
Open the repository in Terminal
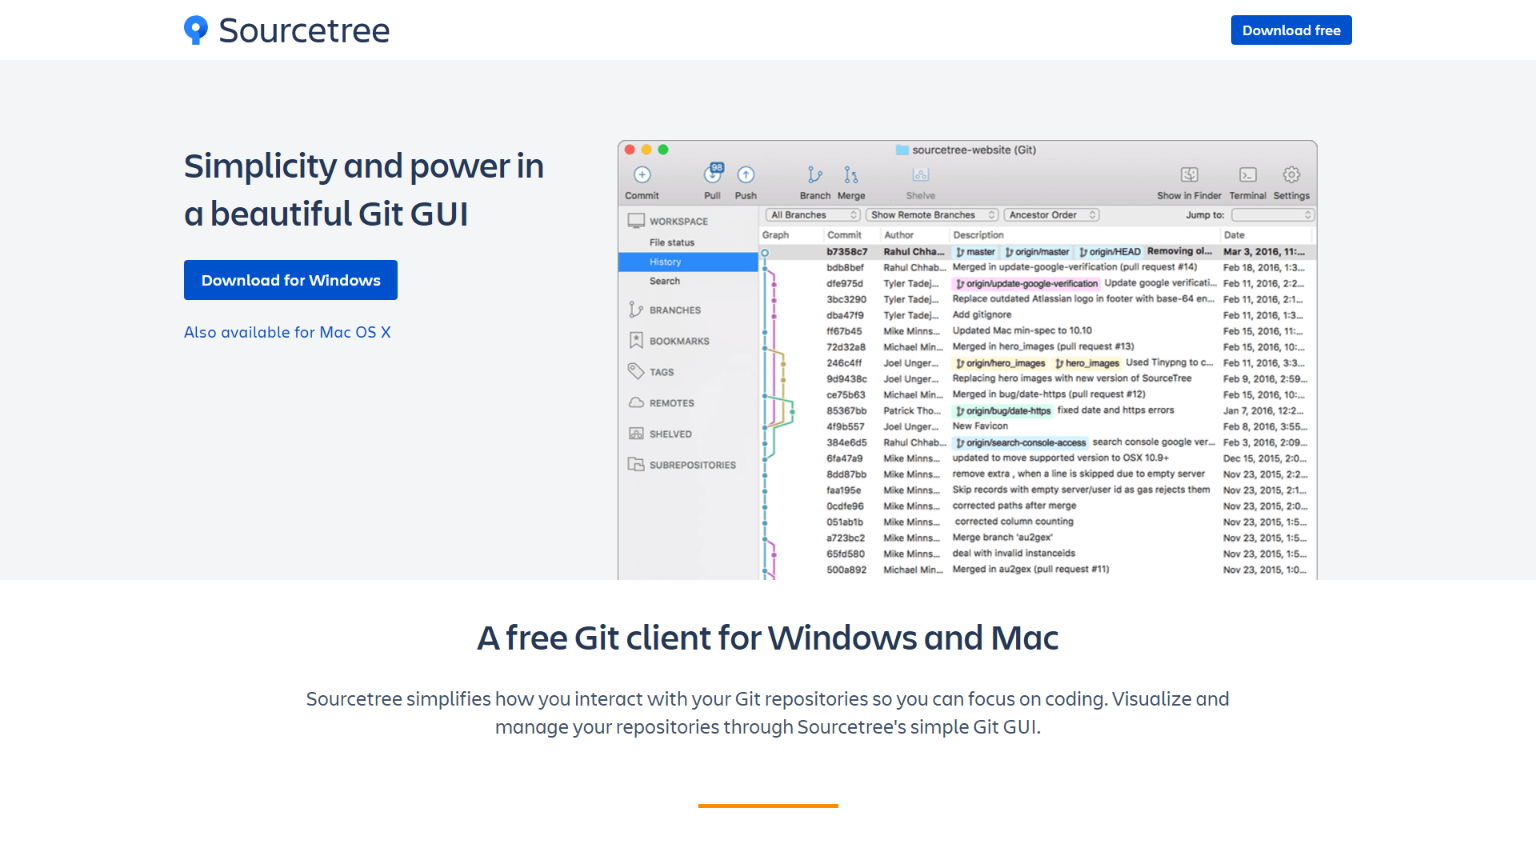1247,176
